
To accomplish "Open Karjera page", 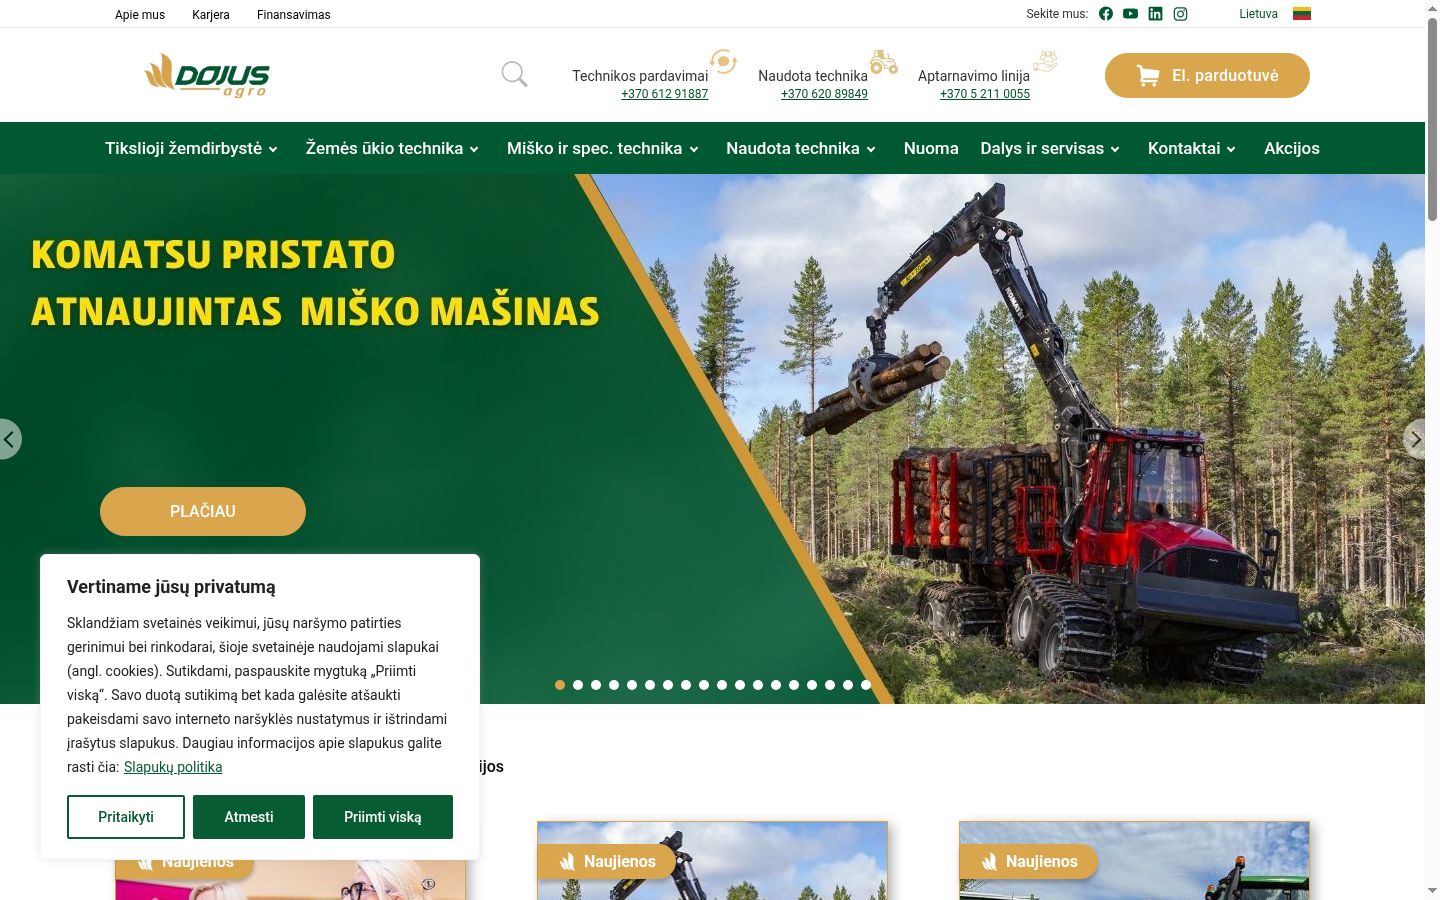I will click(211, 15).
